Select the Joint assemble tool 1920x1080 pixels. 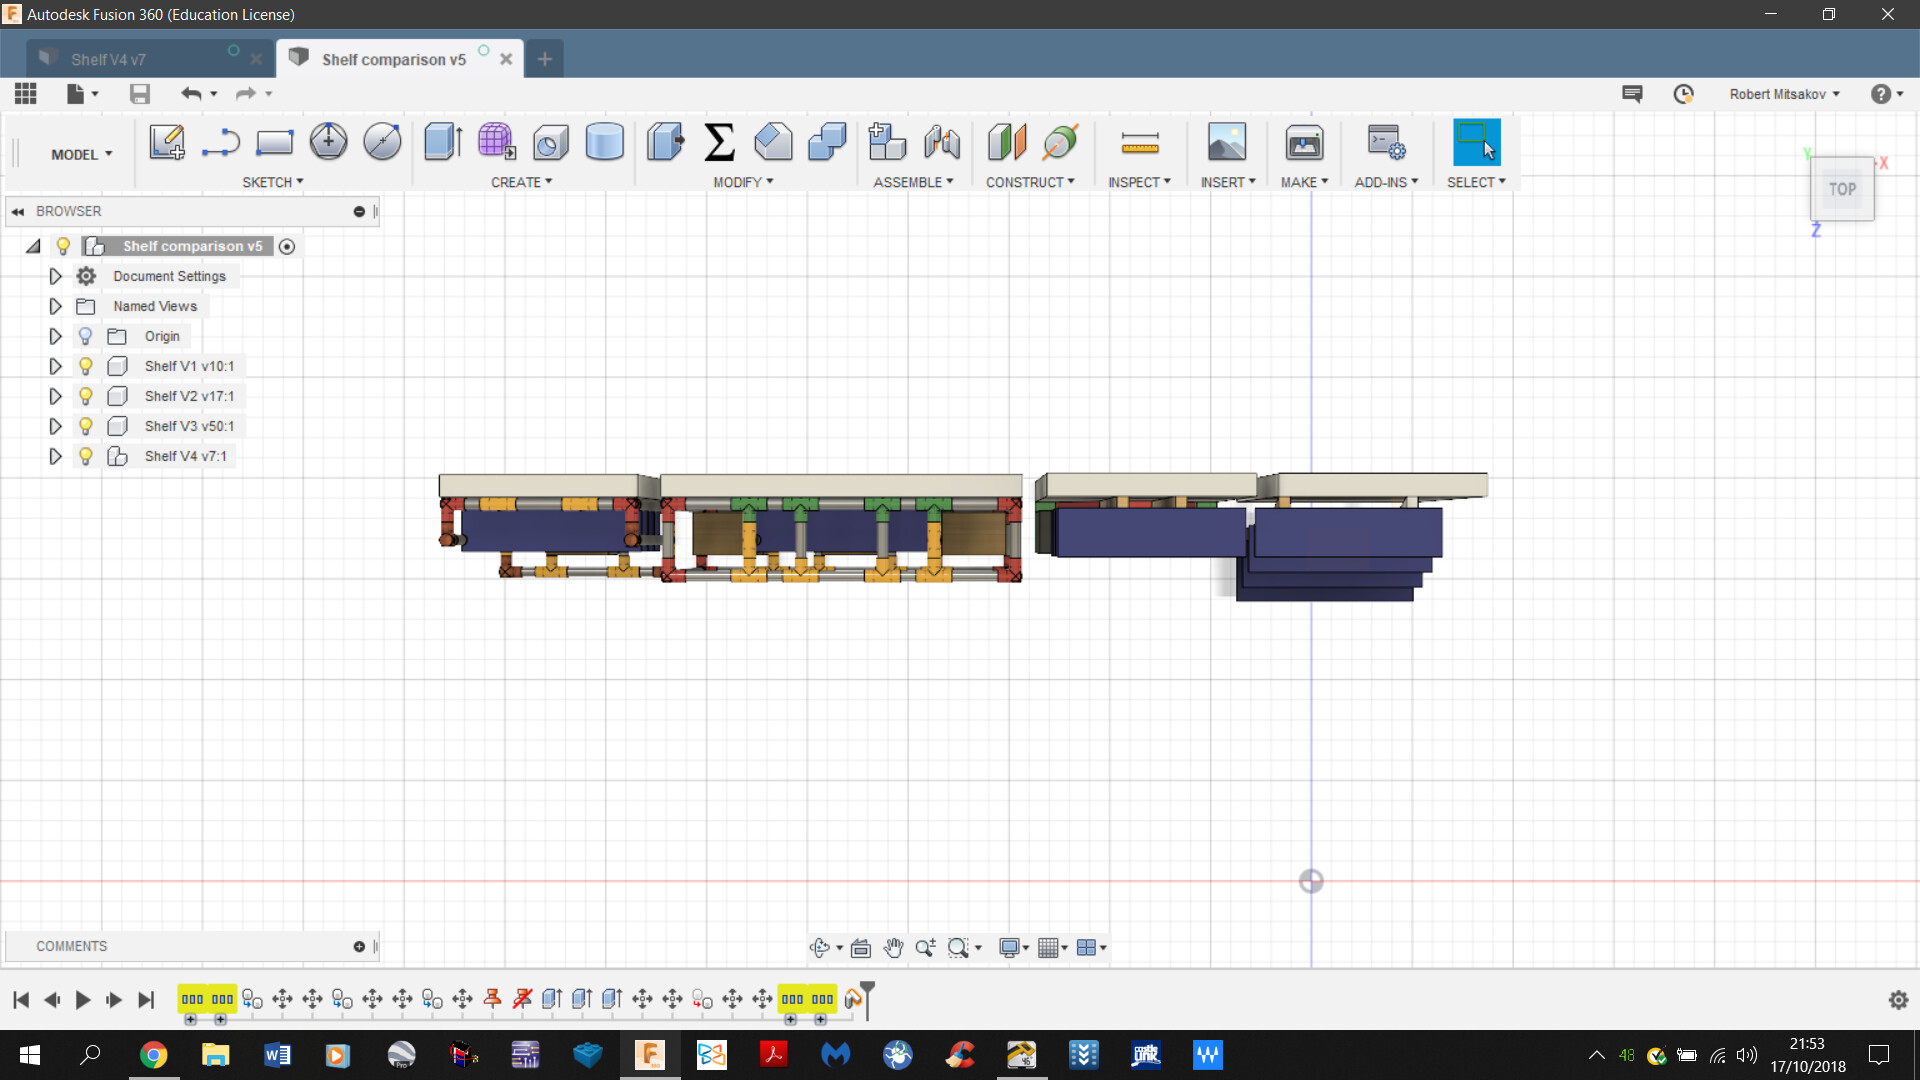pyautogui.click(x=941, y=142)
